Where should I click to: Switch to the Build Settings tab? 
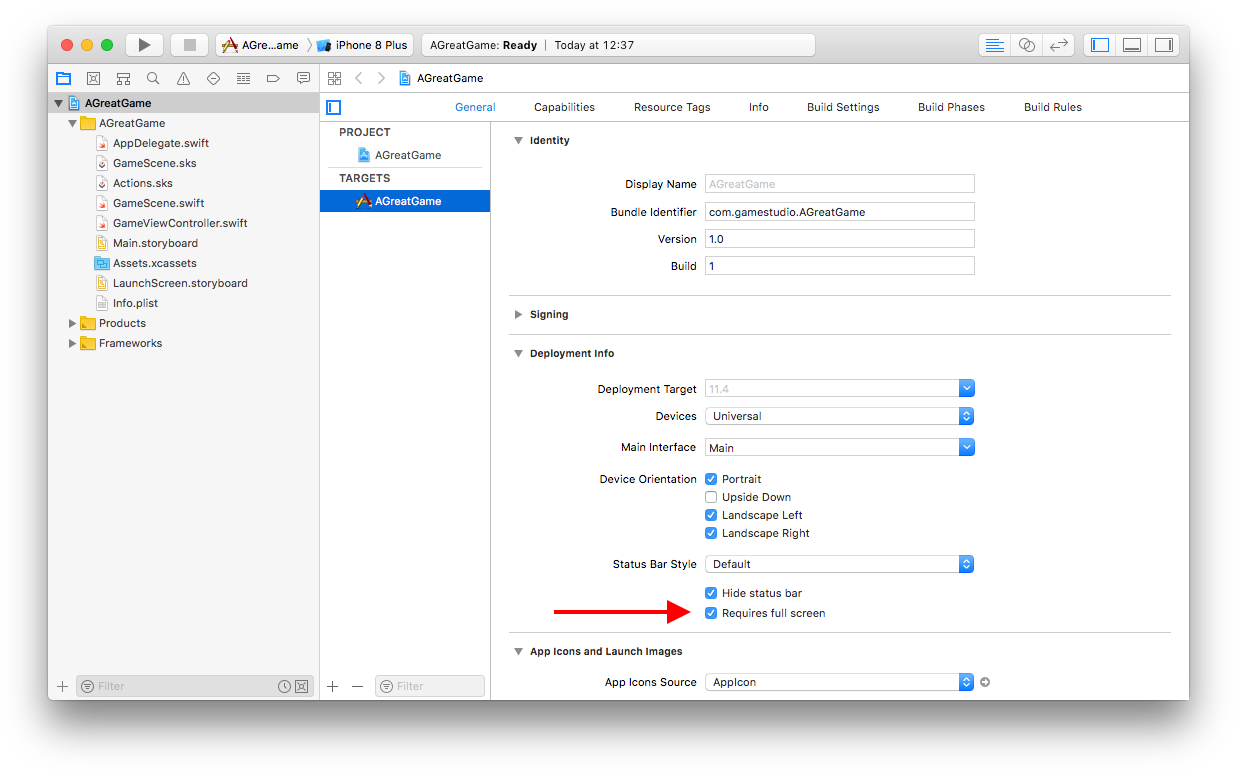pos(843,107)
